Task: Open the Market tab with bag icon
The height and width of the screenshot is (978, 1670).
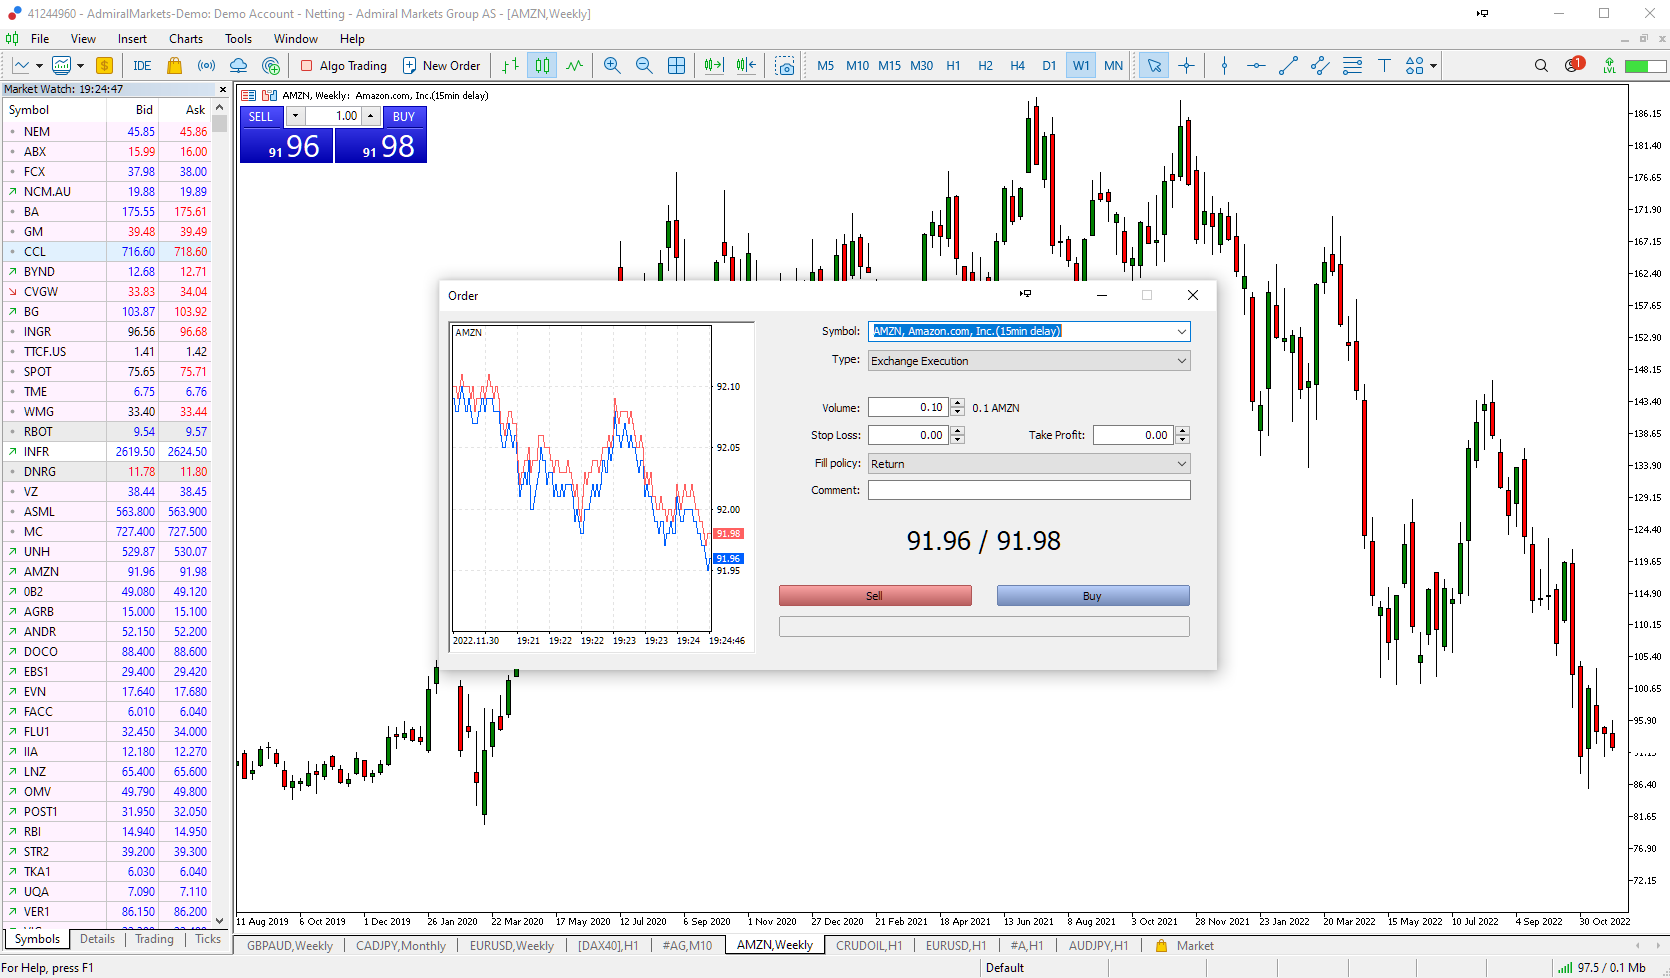Action: (1185, 946)
